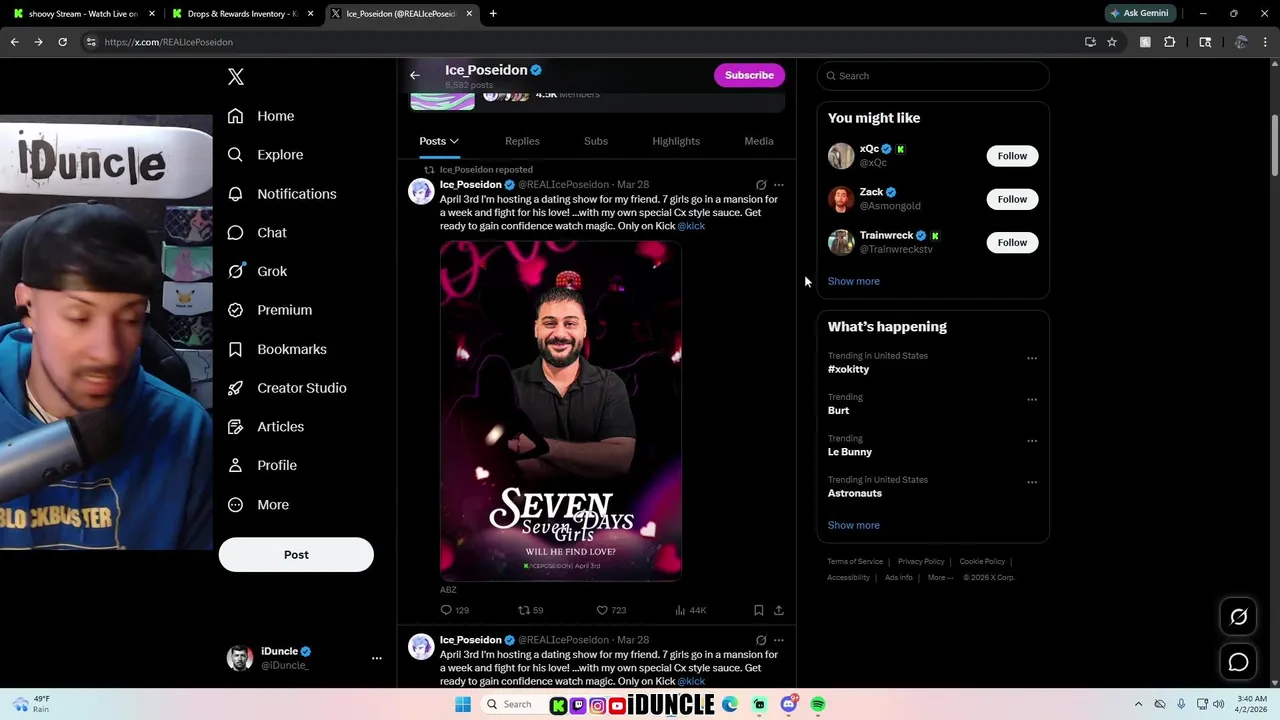The image size is (1280, 720).
Task: Close the Ice_Poseidon browser tab
Action: click(469, 14)
